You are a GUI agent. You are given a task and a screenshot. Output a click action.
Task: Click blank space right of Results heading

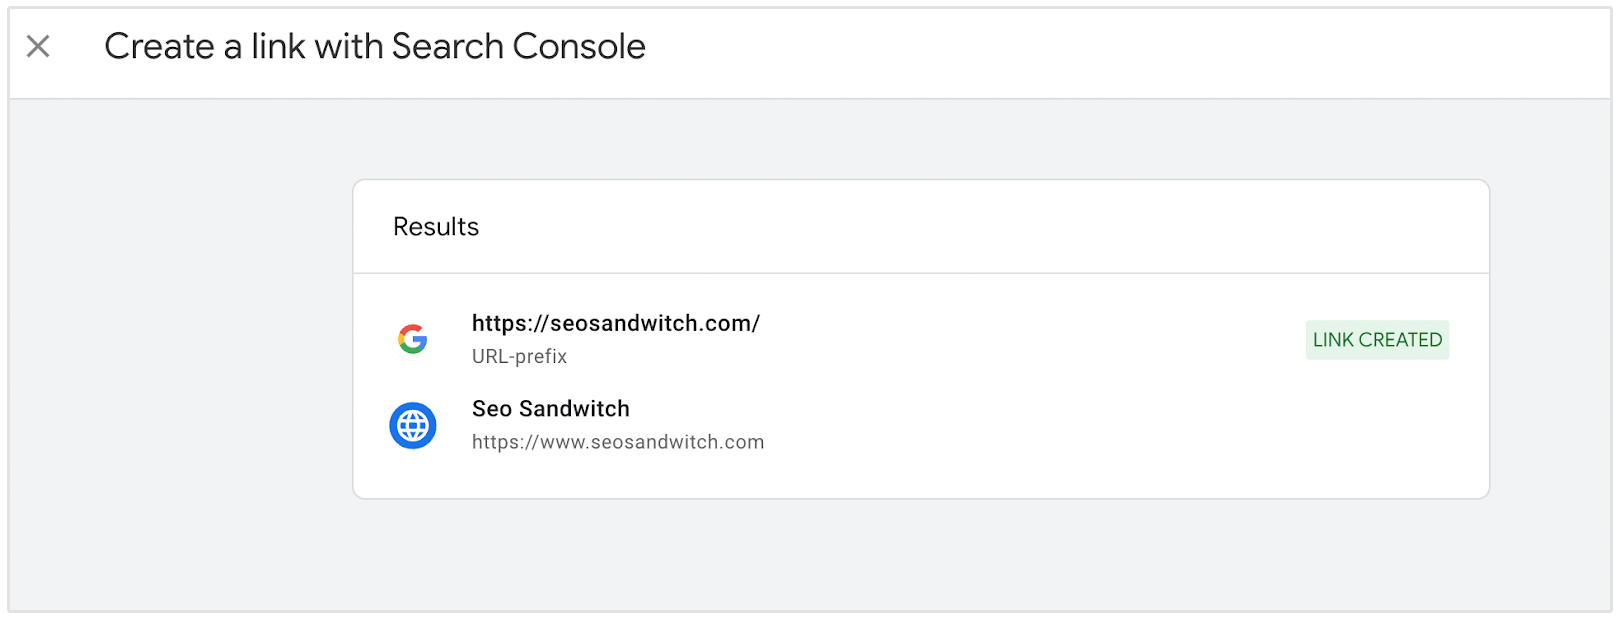pos(950,227)
